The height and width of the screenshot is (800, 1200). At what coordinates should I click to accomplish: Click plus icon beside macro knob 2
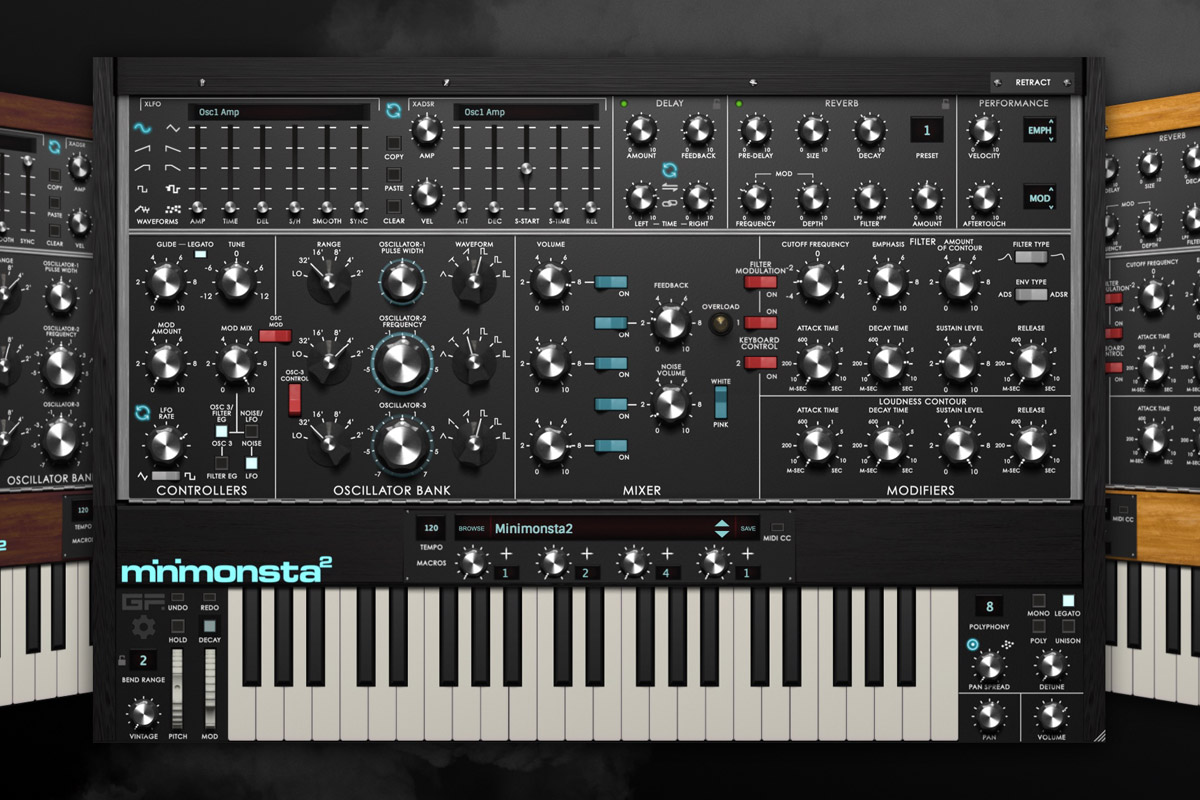pyautogui.click(x=586, y=554)
